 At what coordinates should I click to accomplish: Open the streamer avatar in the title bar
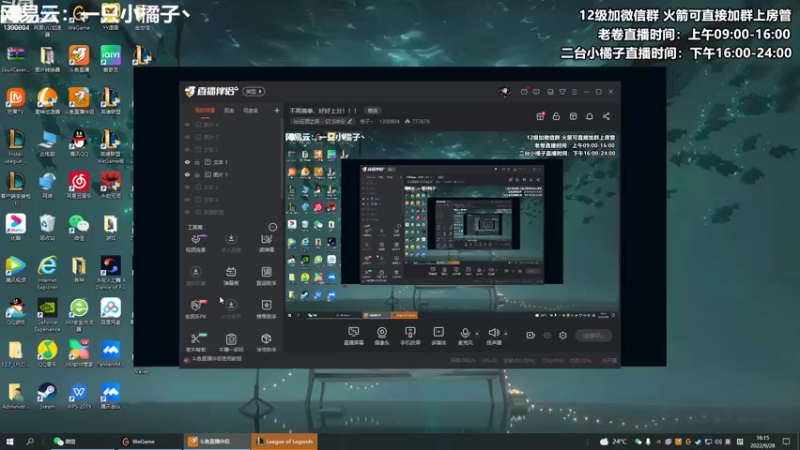click(x=504, y=92)
